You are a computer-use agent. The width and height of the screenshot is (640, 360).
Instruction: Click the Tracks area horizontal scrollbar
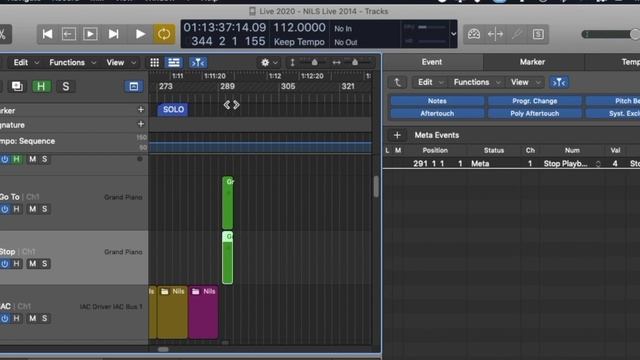point(163,349)
